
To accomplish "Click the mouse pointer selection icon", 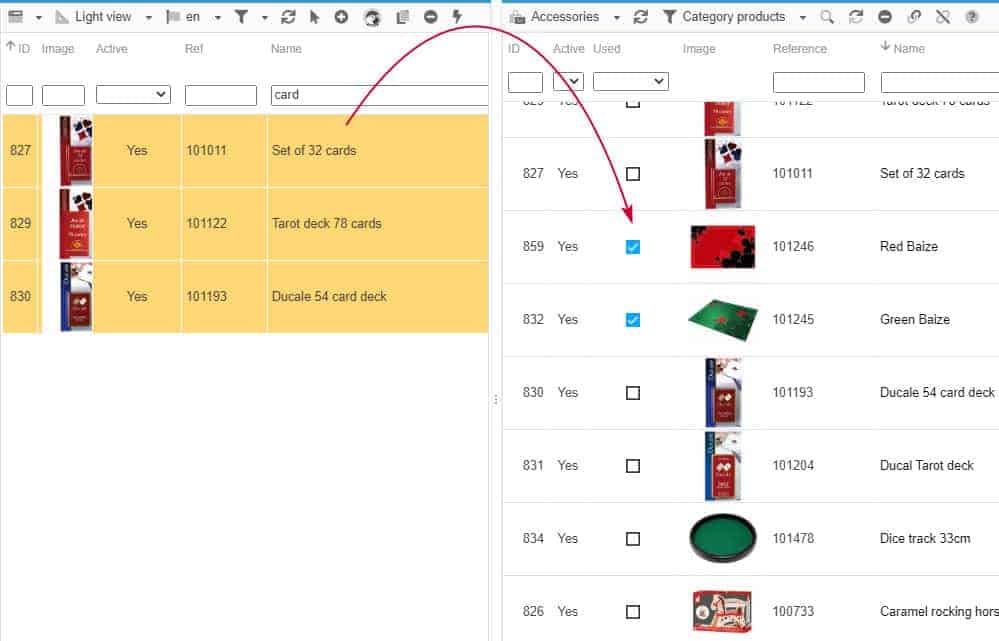I will tap(315, 17).
